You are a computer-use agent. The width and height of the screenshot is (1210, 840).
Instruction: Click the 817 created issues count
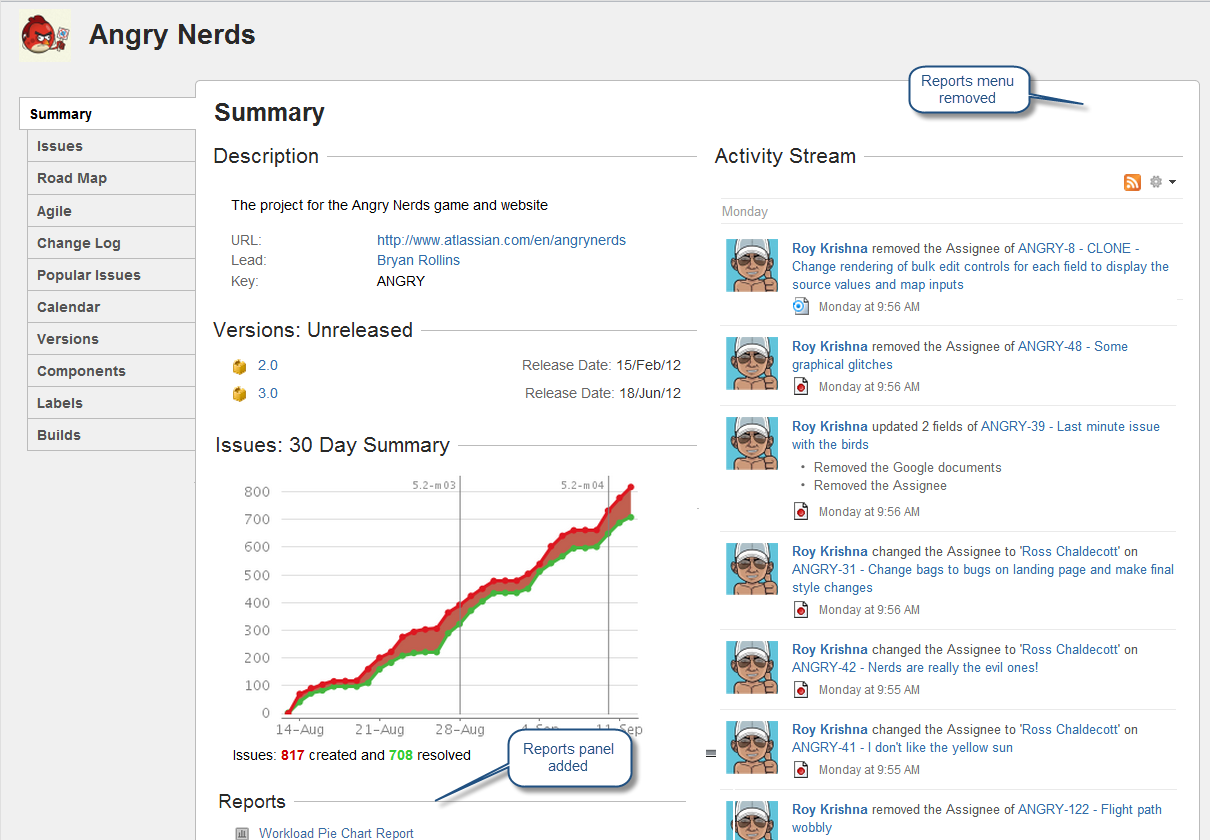coord(293,755)
